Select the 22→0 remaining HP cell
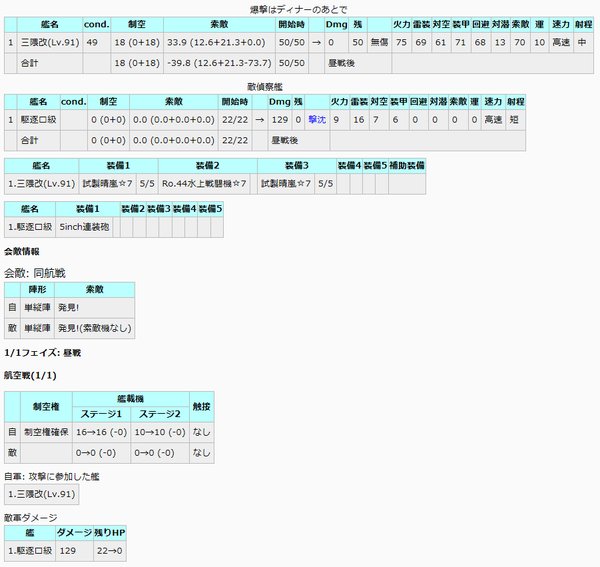The image size is (600, 567). (110, 551)
